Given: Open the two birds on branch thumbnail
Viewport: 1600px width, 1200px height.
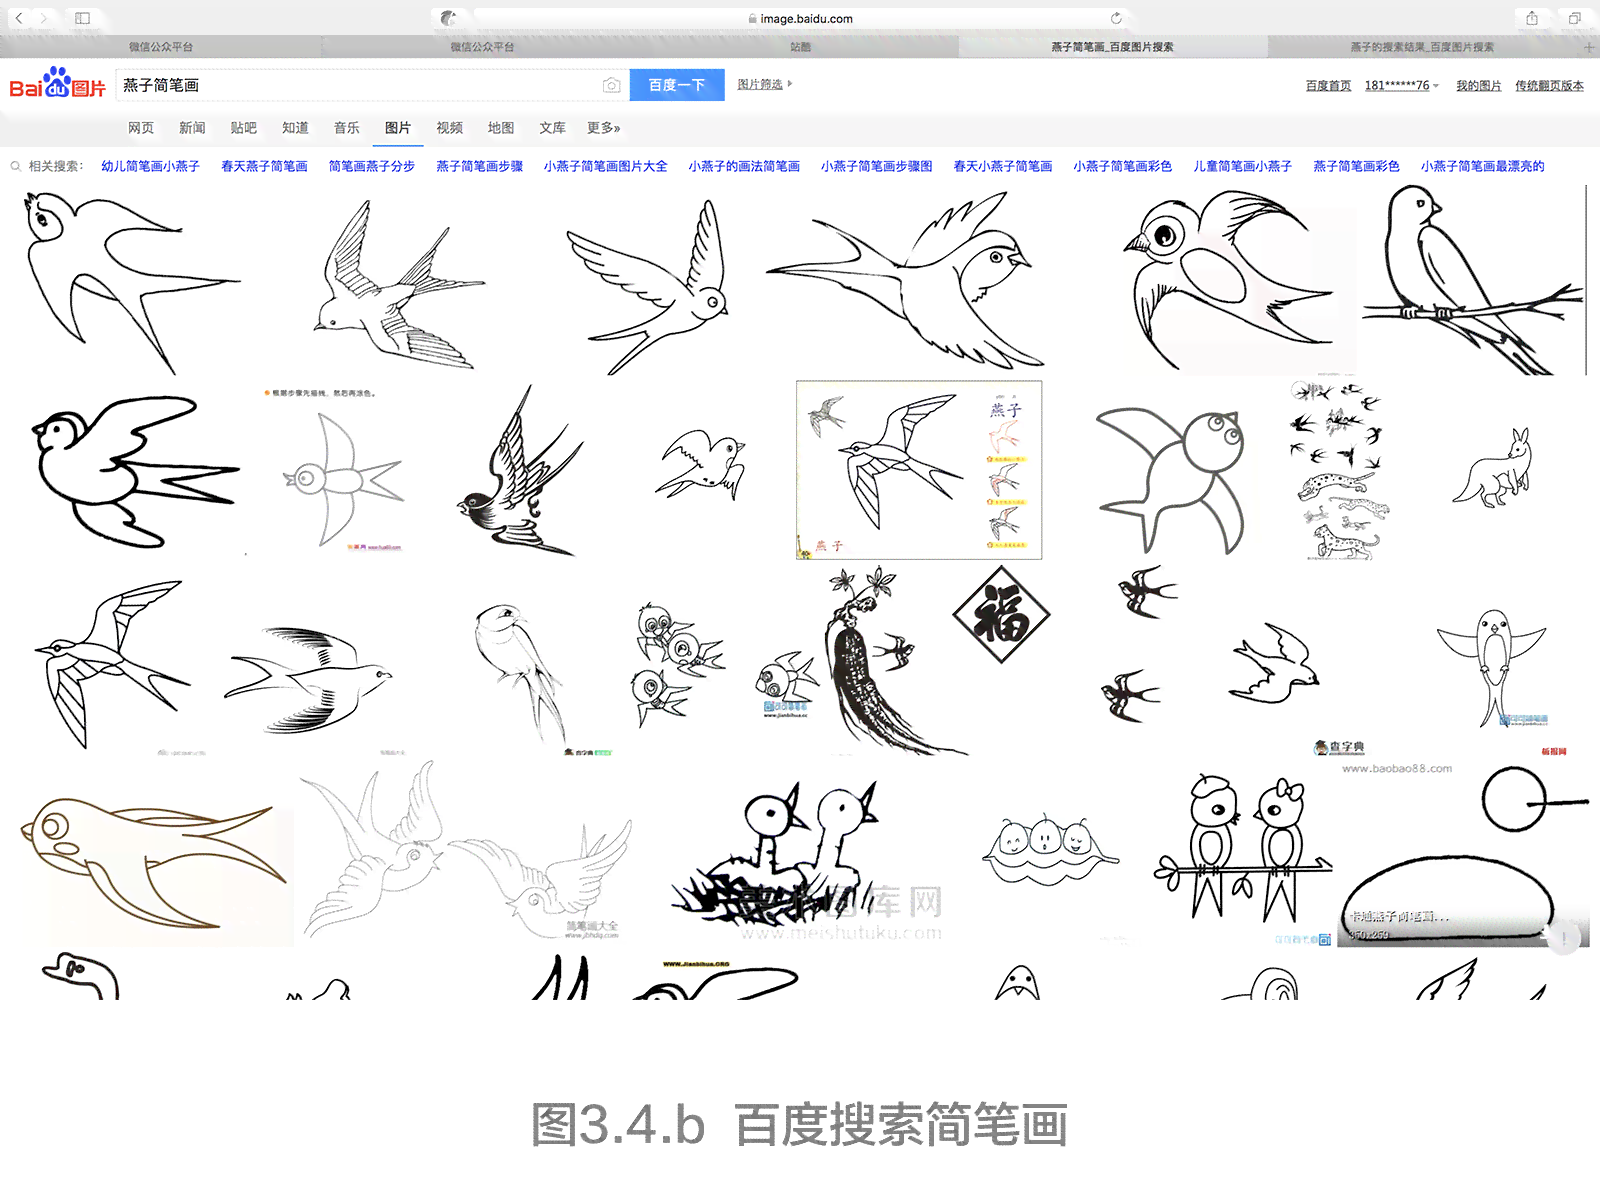Looking at the screenshot, I should (x=1243, y=848).
